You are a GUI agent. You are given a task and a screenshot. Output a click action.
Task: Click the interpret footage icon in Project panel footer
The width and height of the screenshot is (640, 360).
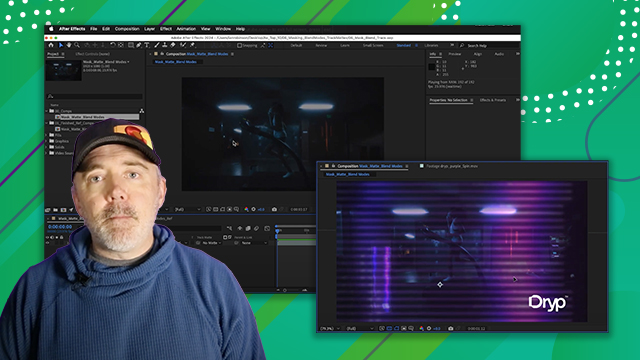pos(48,210)
